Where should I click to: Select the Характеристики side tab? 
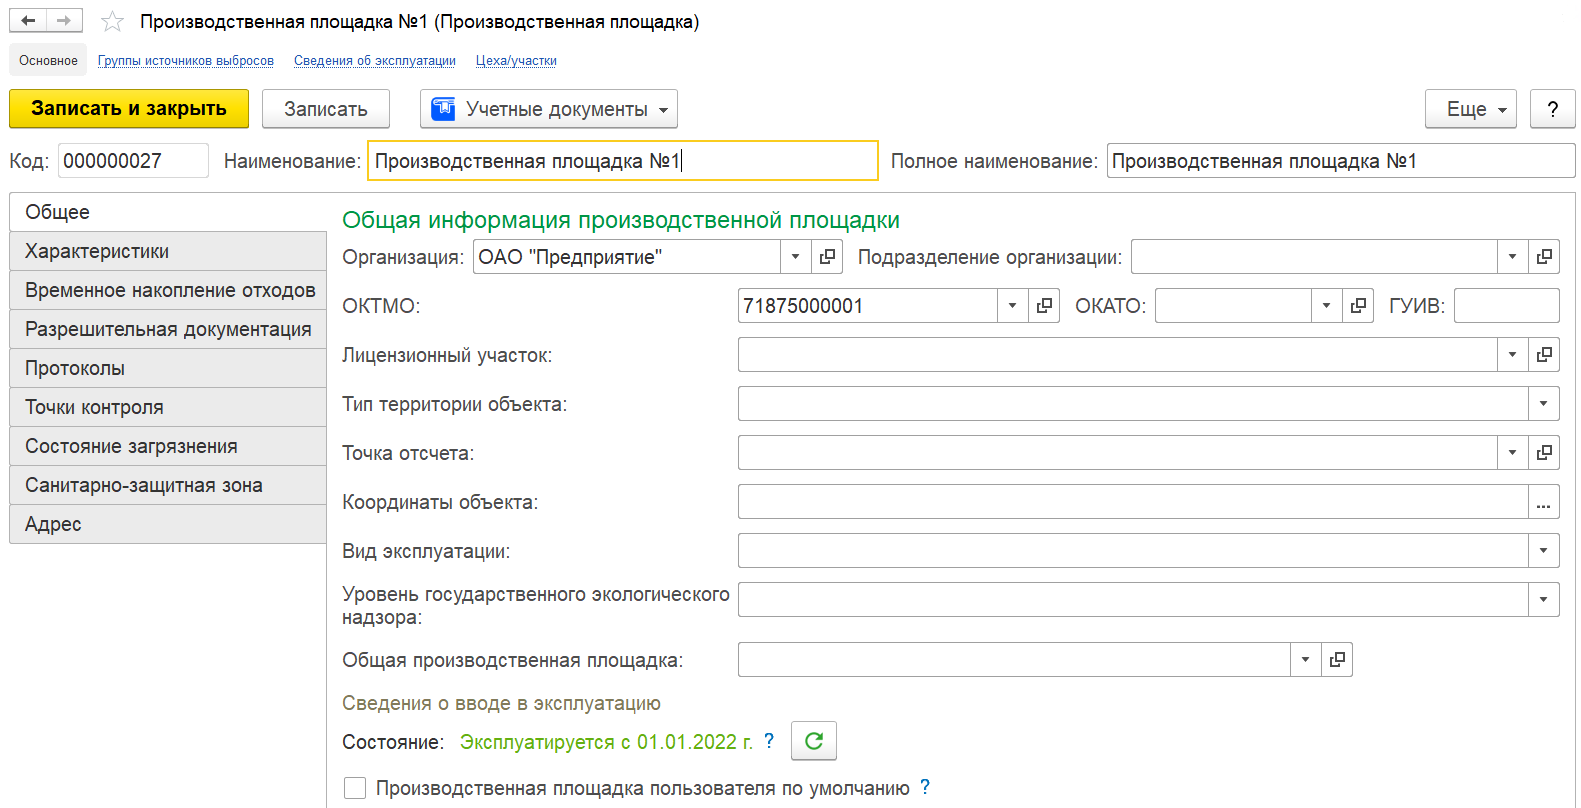click(x=168, y=251)
